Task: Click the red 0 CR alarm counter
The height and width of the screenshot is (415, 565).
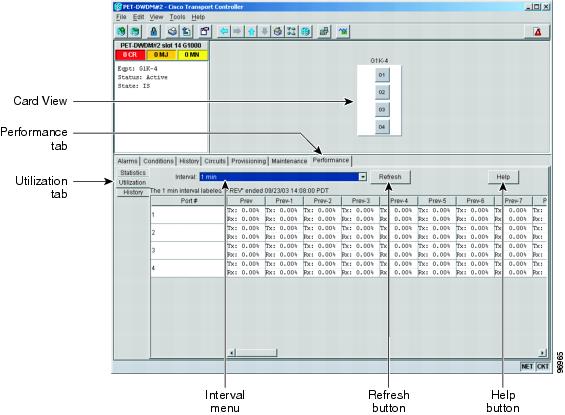Action: click(x=130, y=55)
